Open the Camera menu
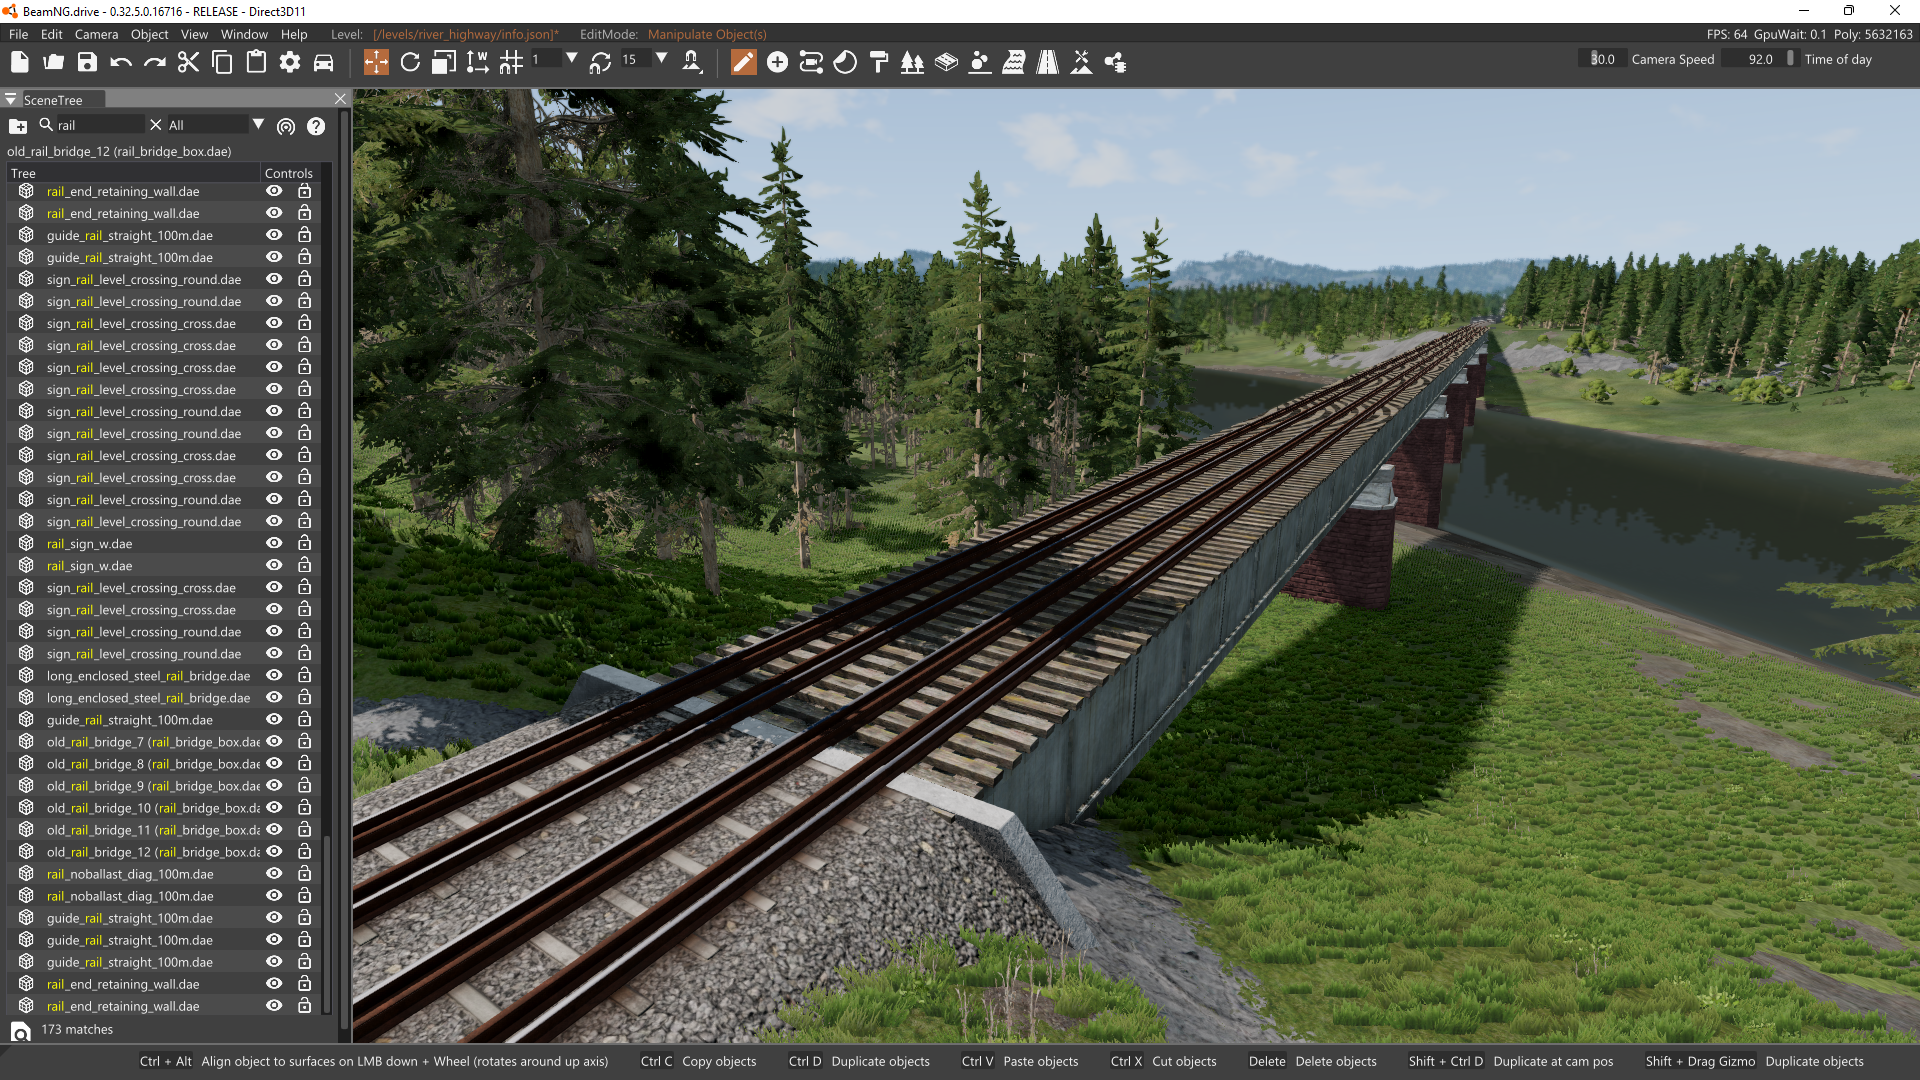The image size is (1920, 1080). click(96, 34)
